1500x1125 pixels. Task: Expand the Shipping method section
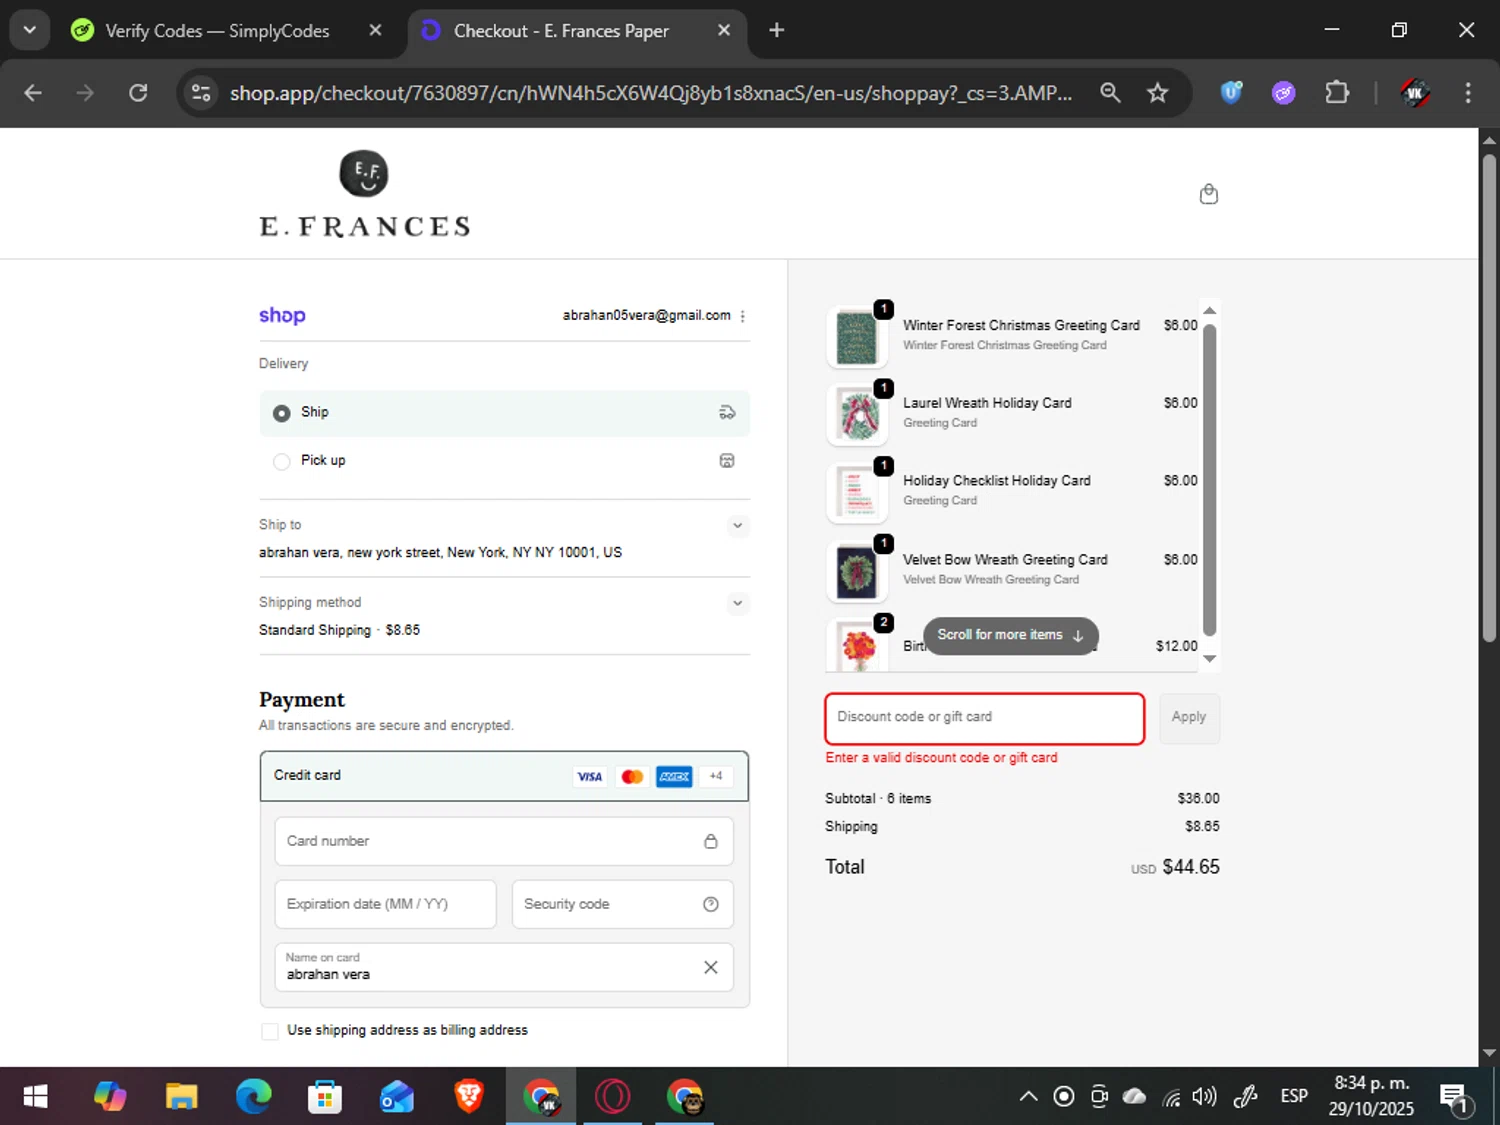pyautogui.click(x=737, y=603)
